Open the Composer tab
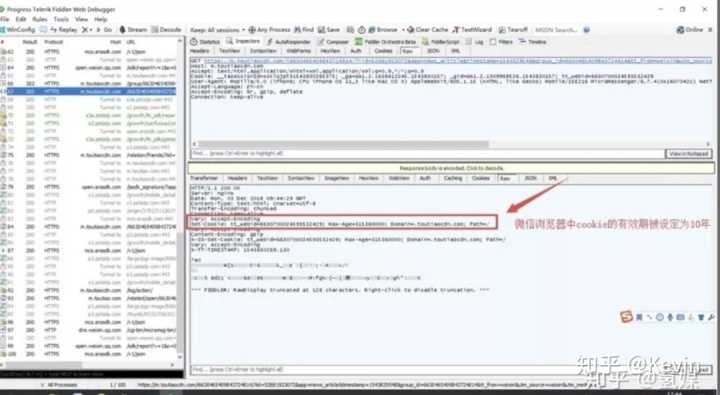Viewport: 720px width, 395px height. tap(333, 42)
